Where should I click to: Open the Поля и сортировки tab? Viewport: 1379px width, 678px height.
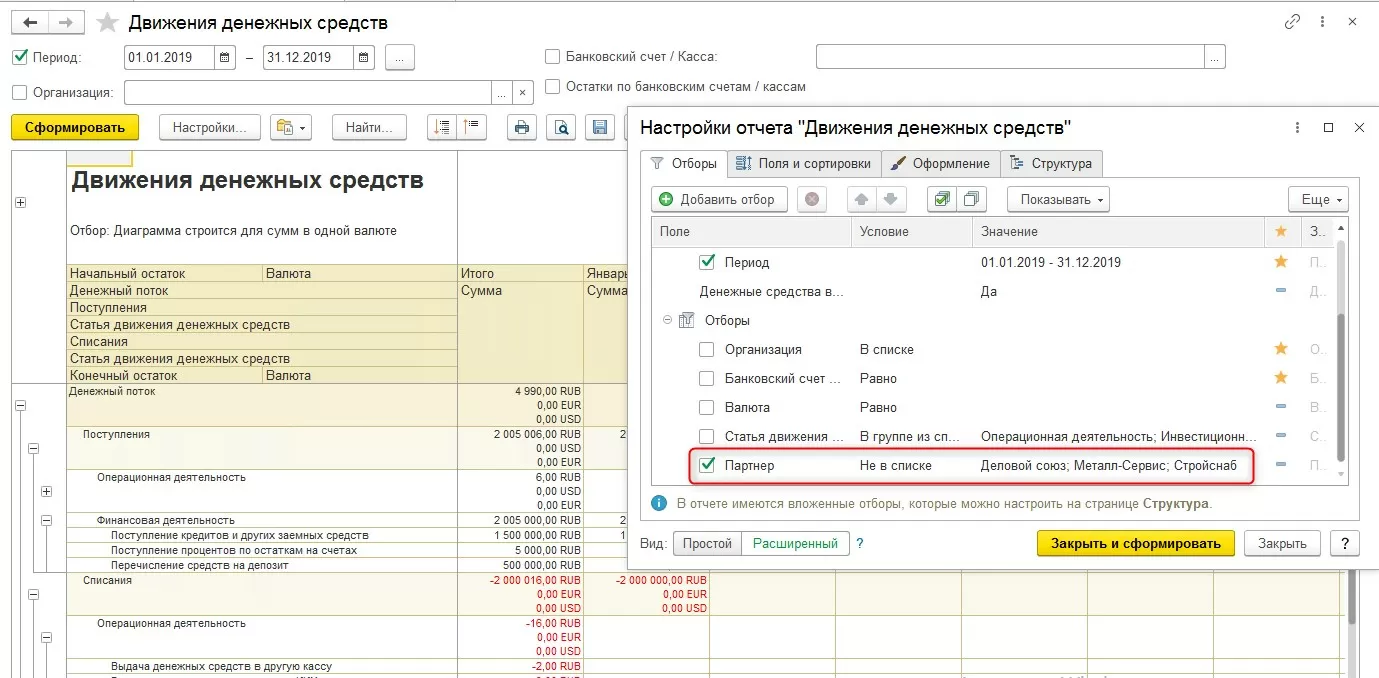tap(805, 163)
